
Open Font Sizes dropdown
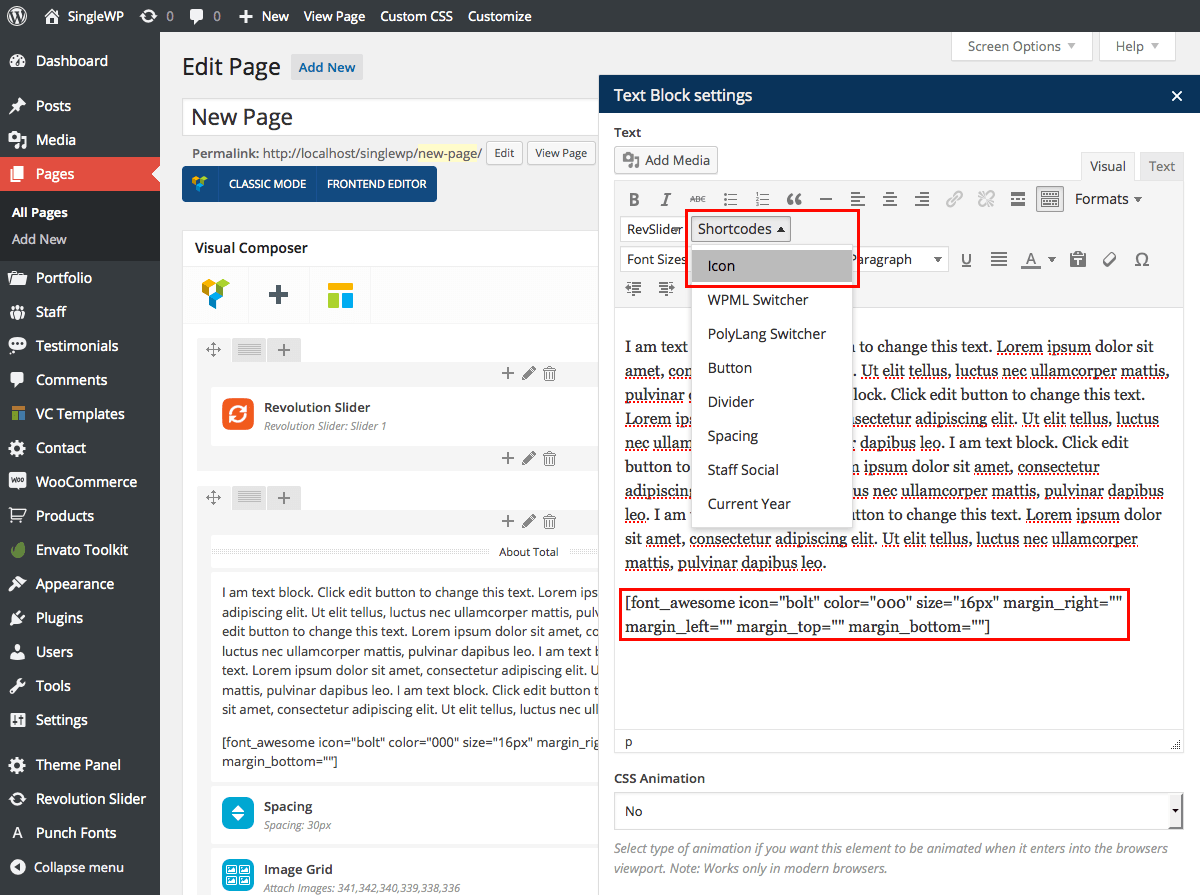656,259
